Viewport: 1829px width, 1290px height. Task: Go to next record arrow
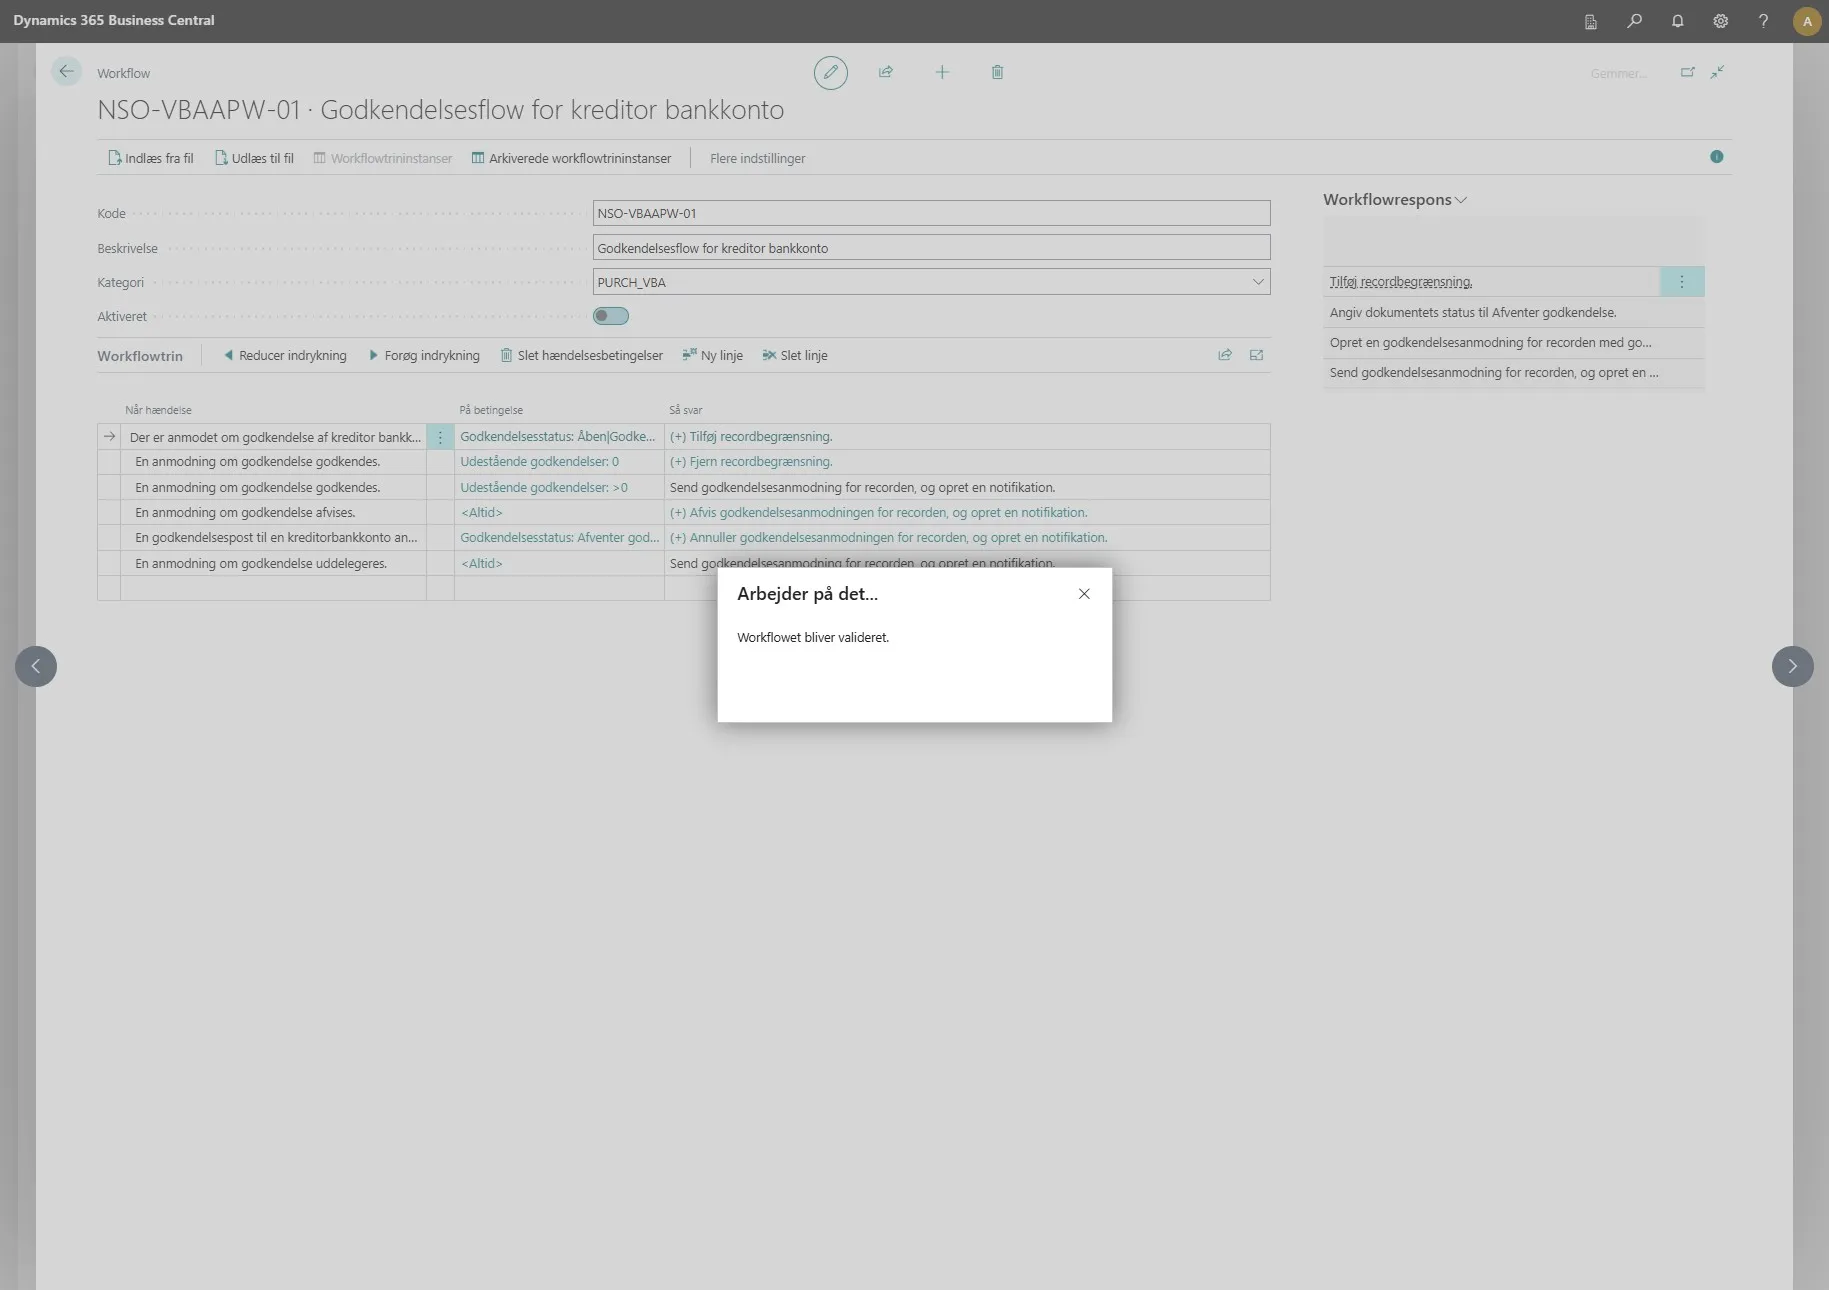[1793, 666]
